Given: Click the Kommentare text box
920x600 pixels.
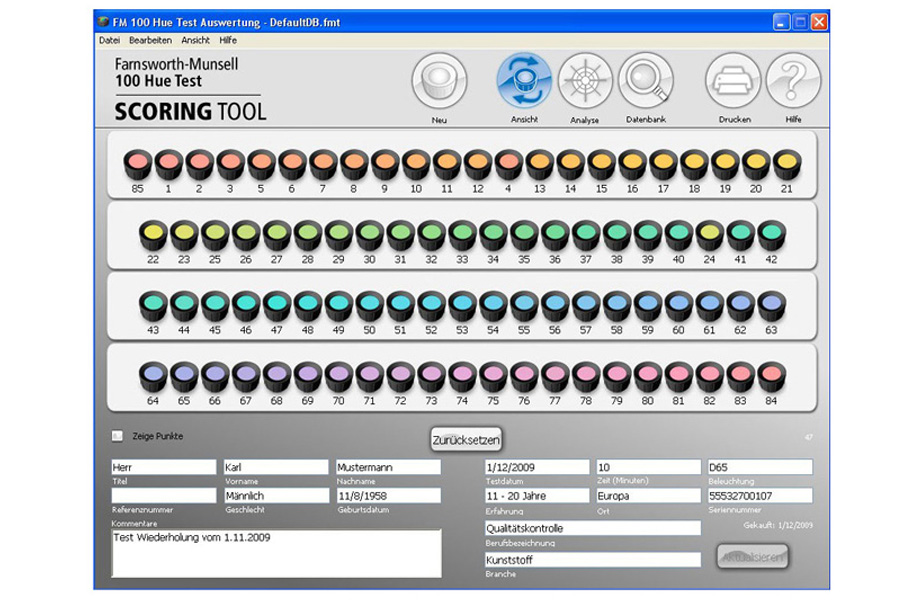Looking at the screenshot, I should click(276, 553).
